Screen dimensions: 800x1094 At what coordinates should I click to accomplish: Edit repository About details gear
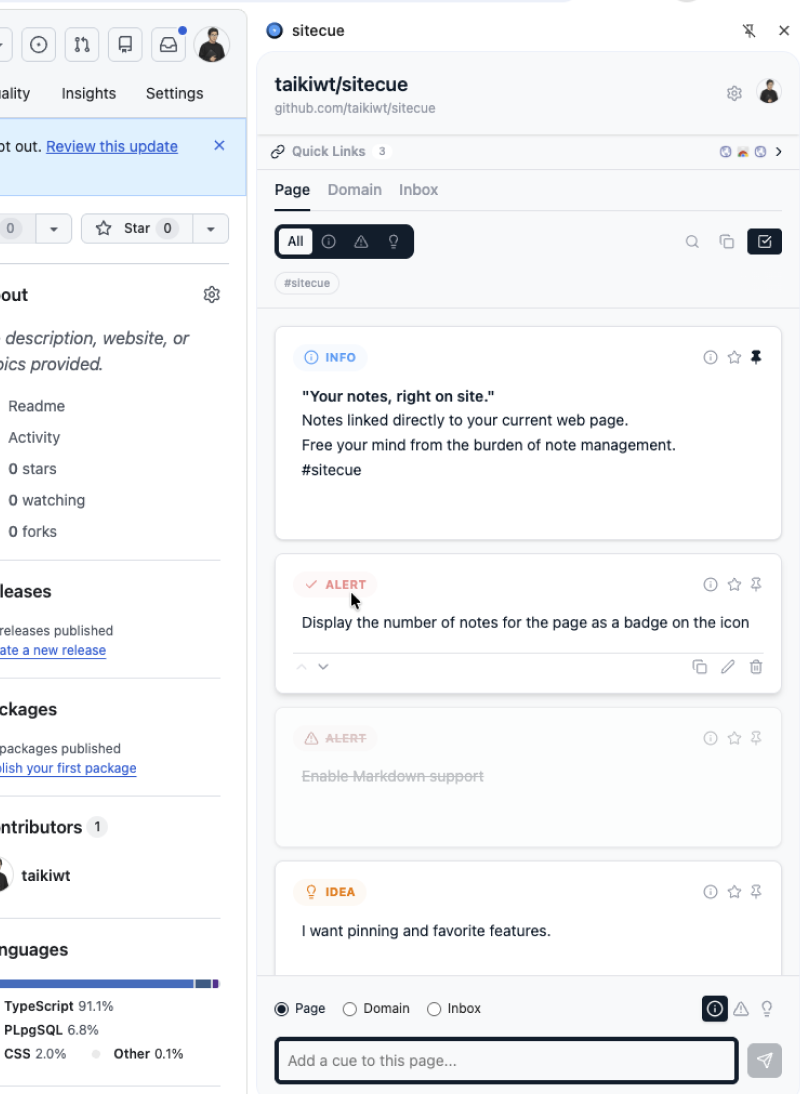point(211,294)
